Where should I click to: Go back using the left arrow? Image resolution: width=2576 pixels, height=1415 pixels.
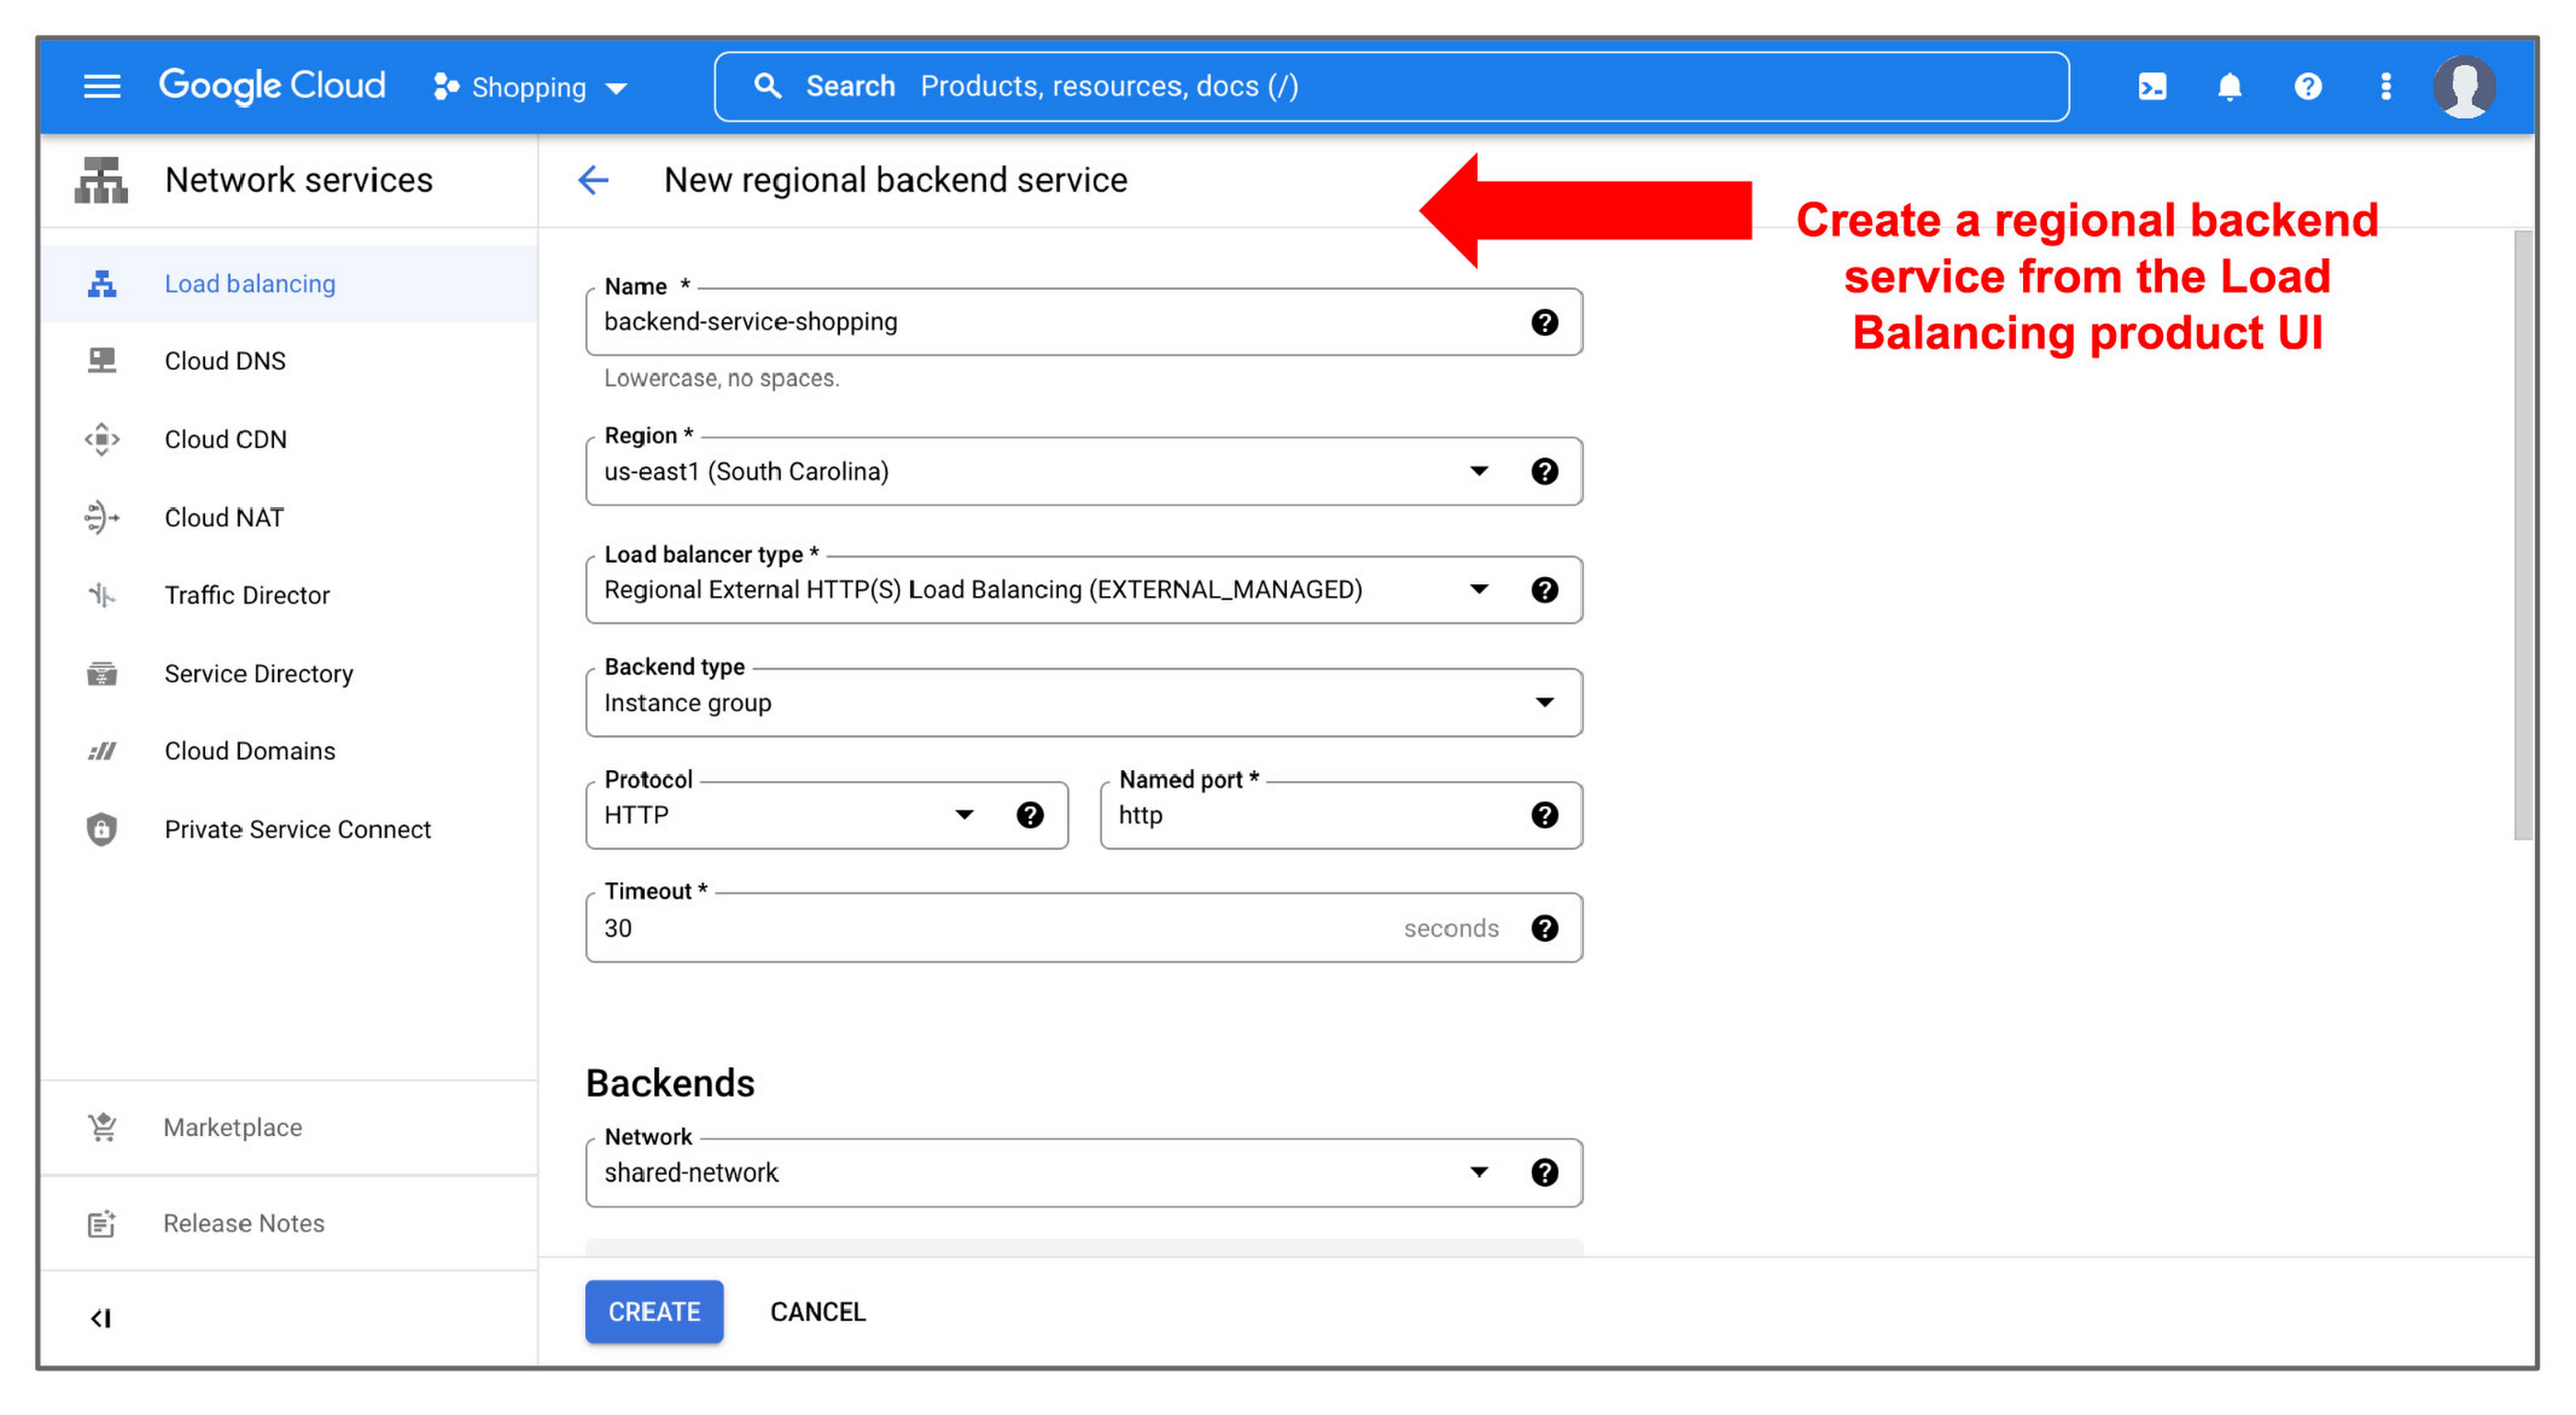coord(593,180)
